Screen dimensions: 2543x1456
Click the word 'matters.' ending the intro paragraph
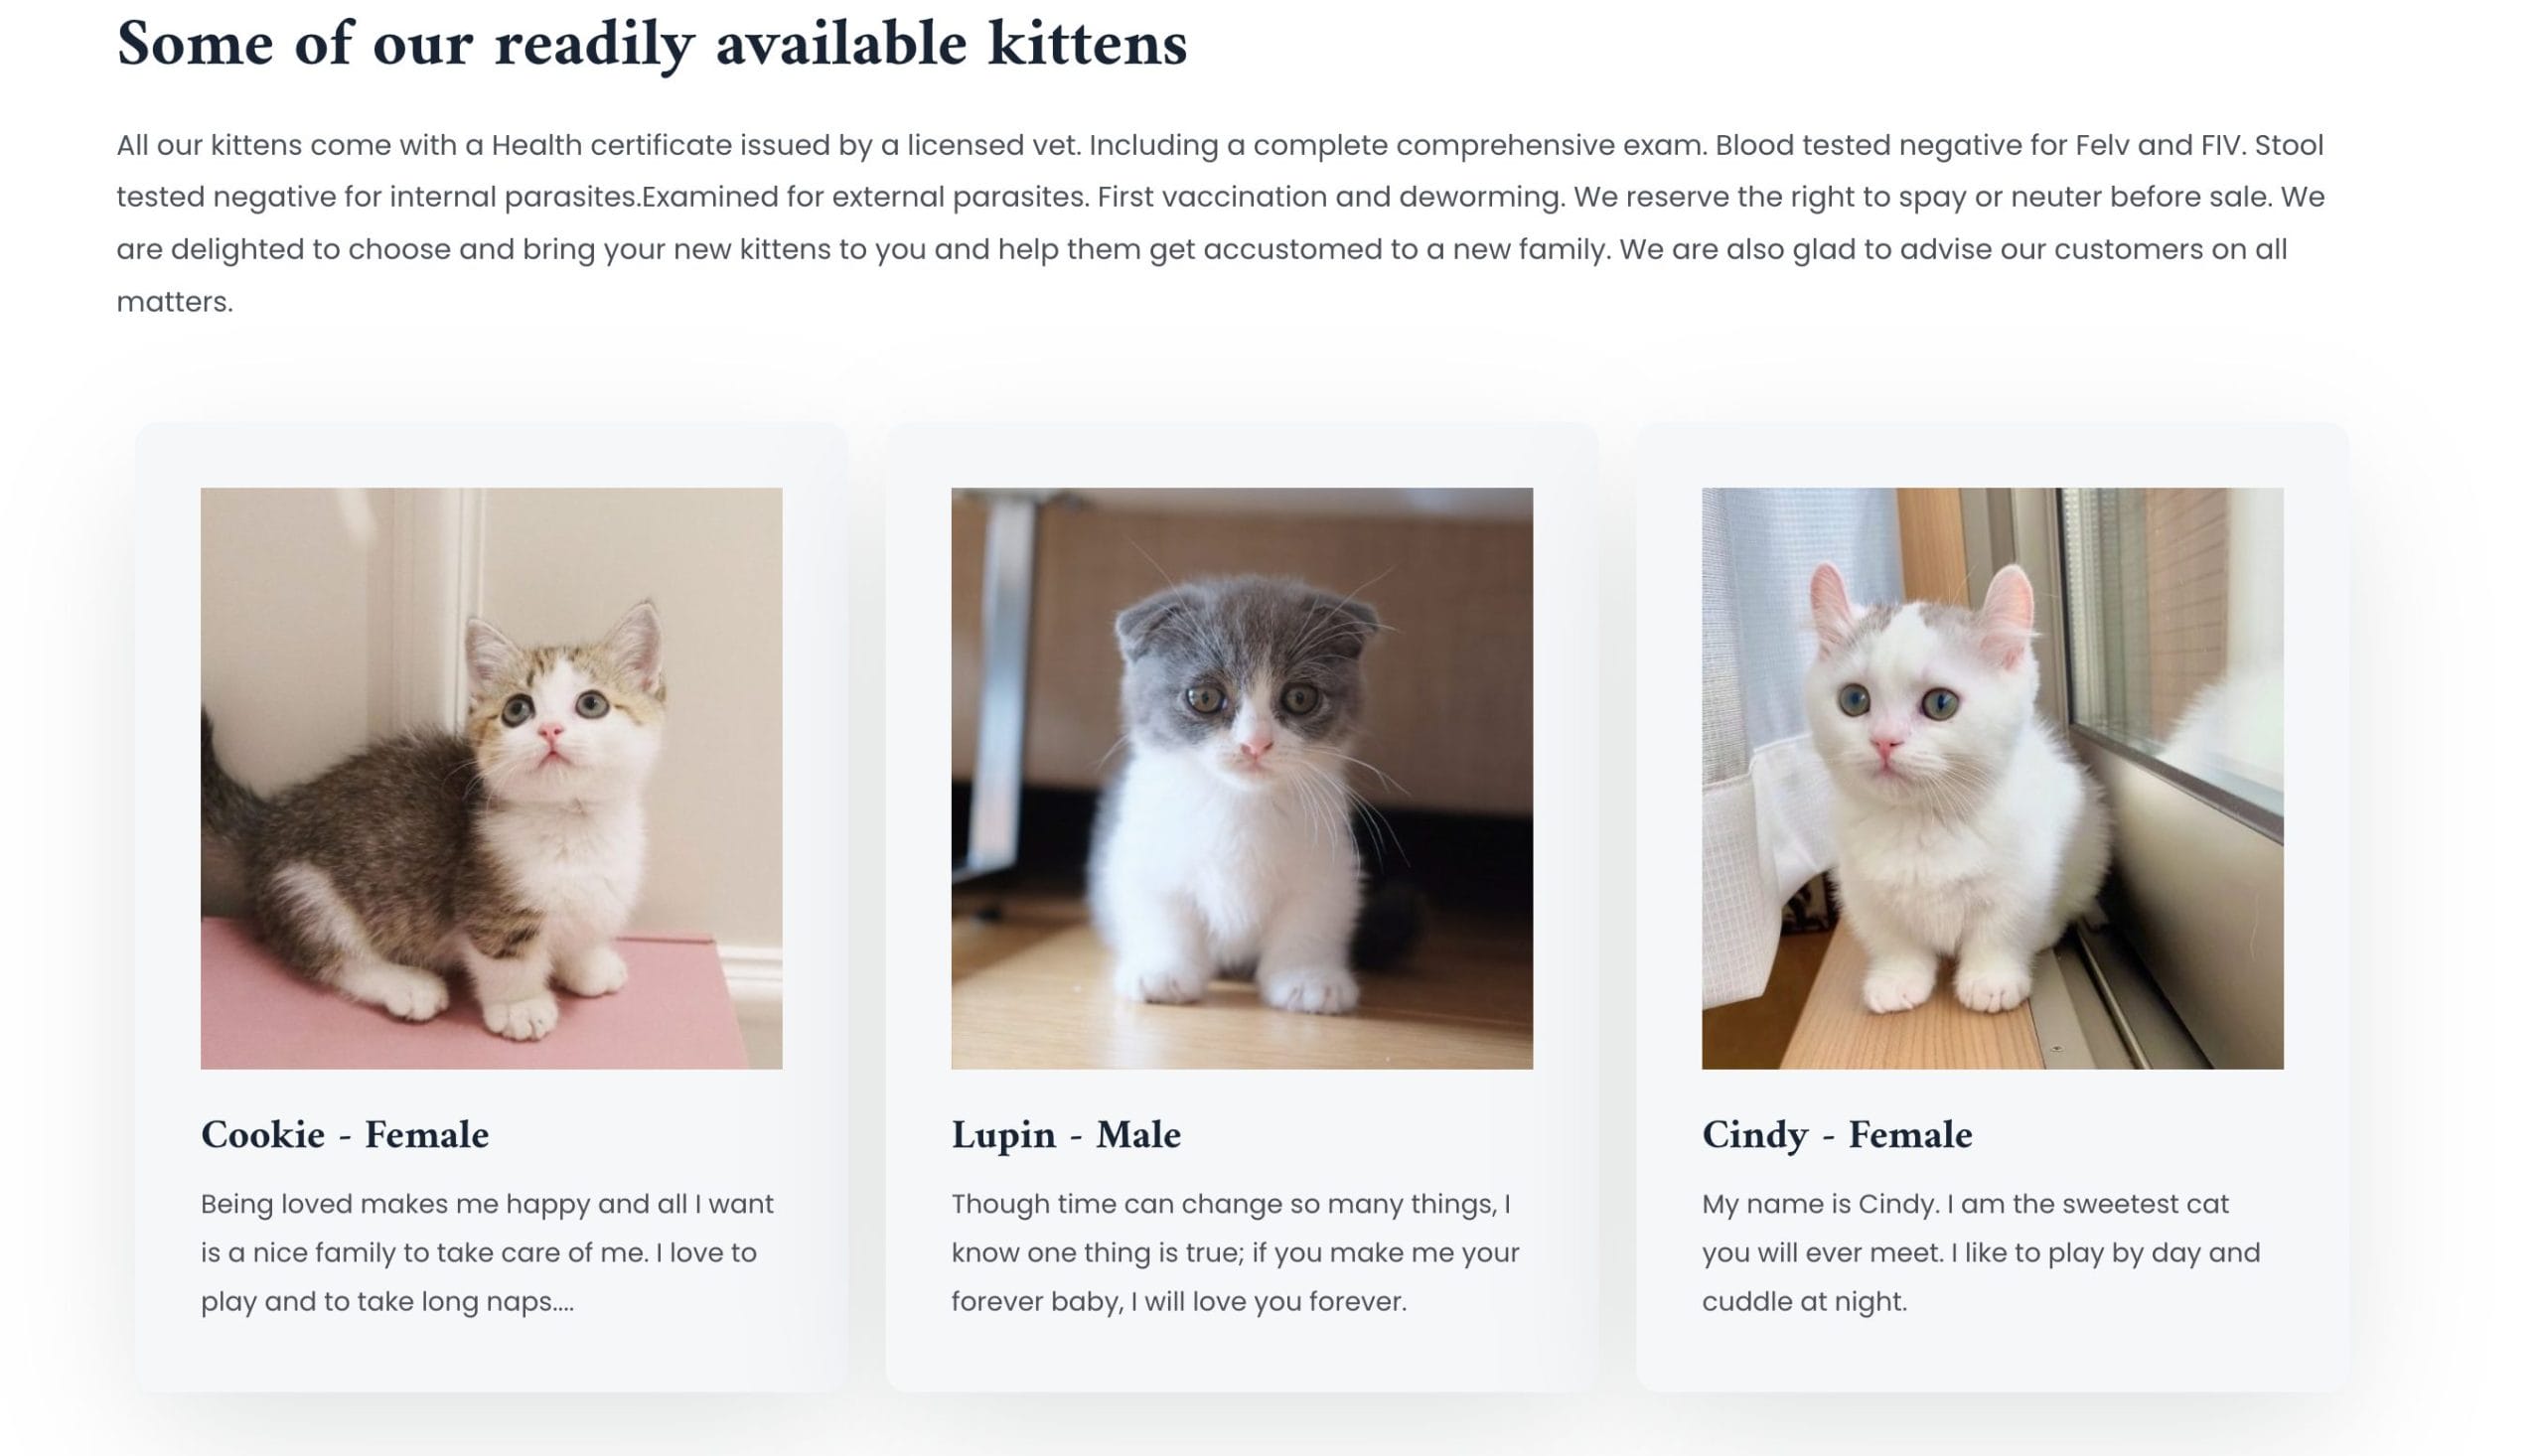pyautogui.click(x=175, y=302)
